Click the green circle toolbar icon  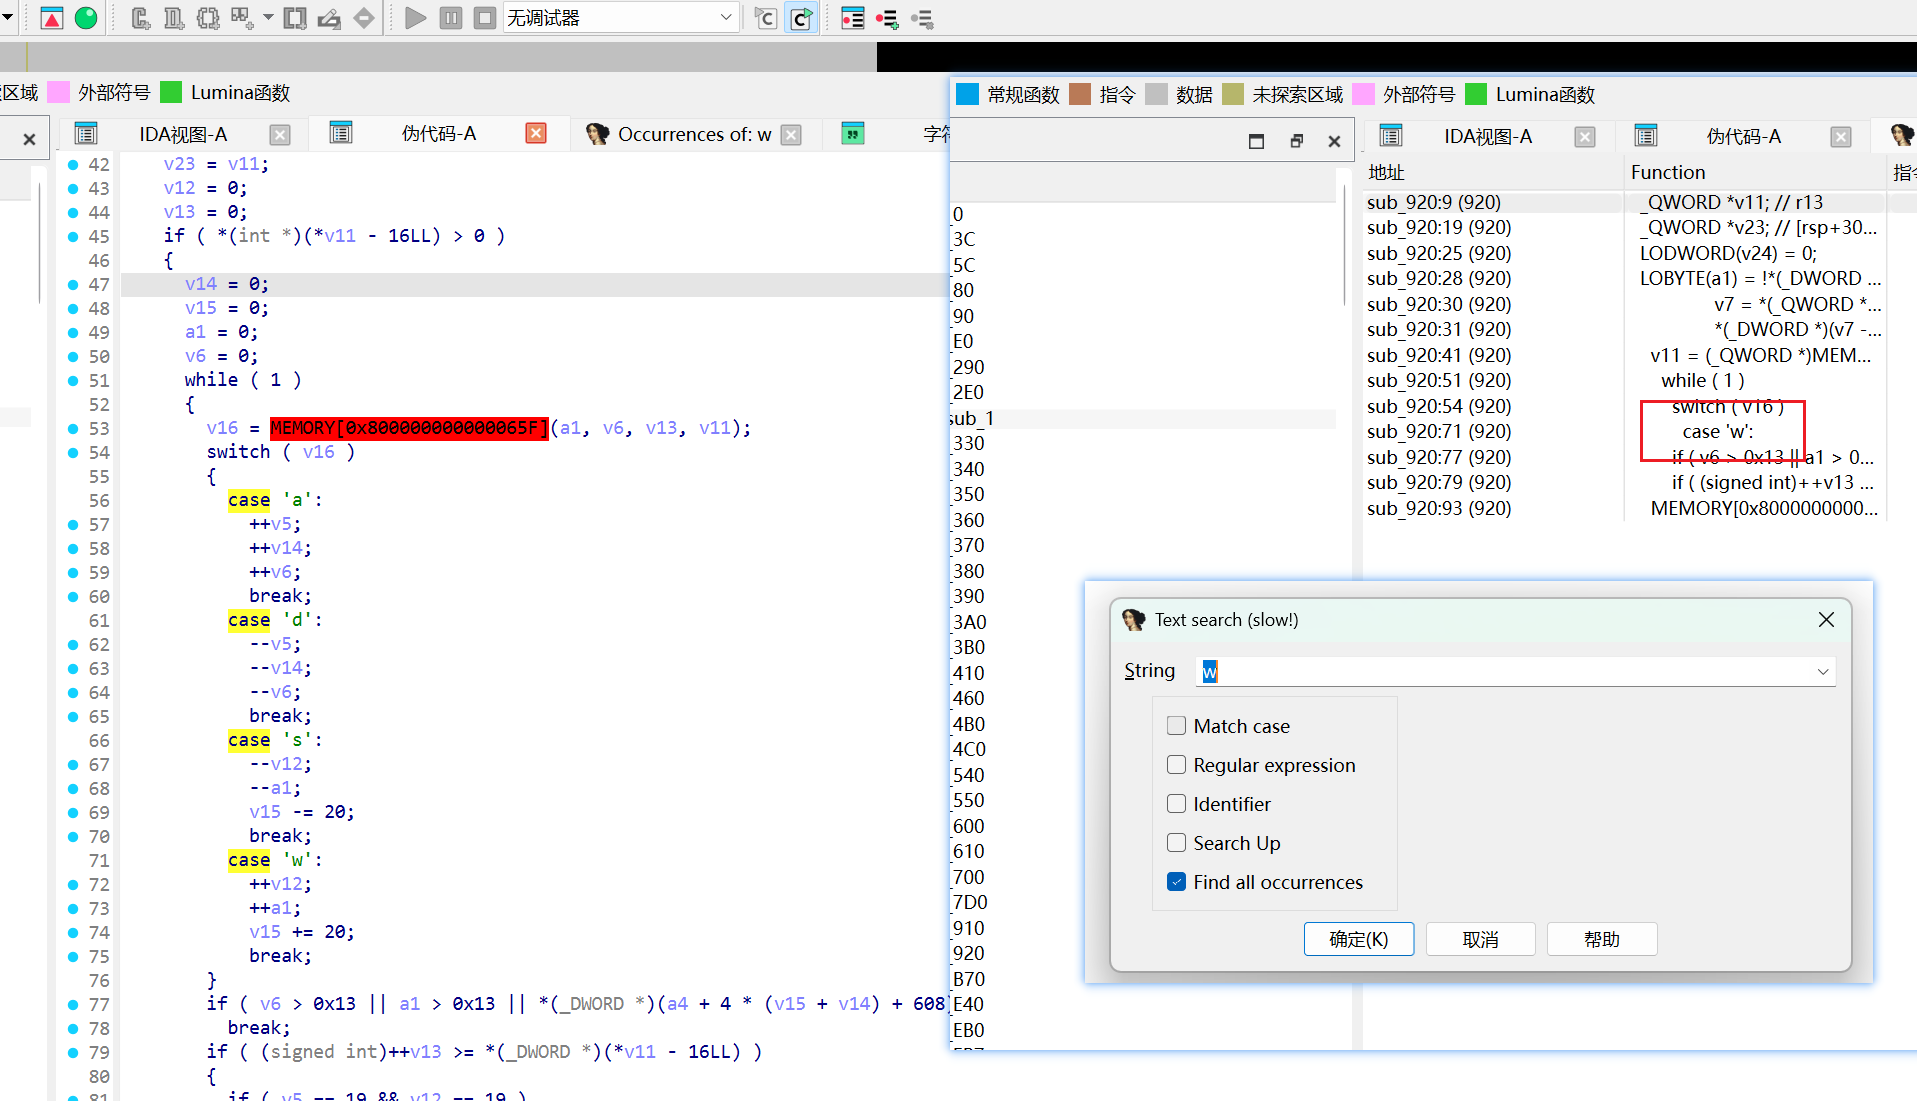click(86, 18)
